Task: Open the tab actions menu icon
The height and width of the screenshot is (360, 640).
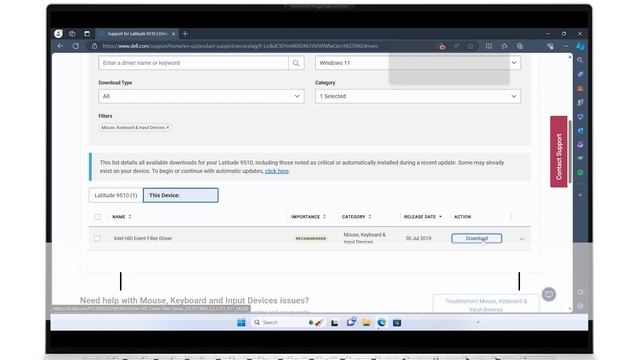Action: (87, 34)
